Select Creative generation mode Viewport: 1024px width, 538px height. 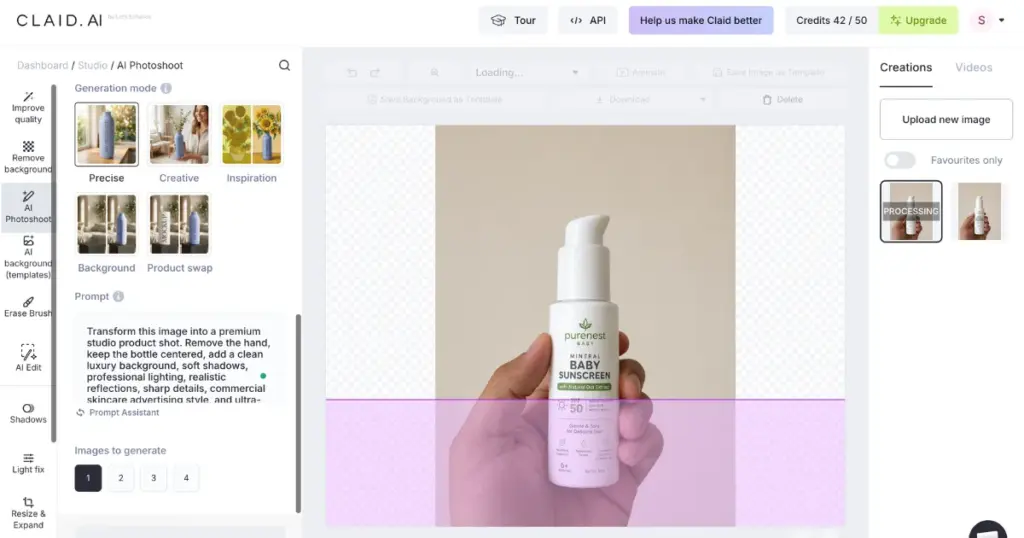(x=179, y=142)
